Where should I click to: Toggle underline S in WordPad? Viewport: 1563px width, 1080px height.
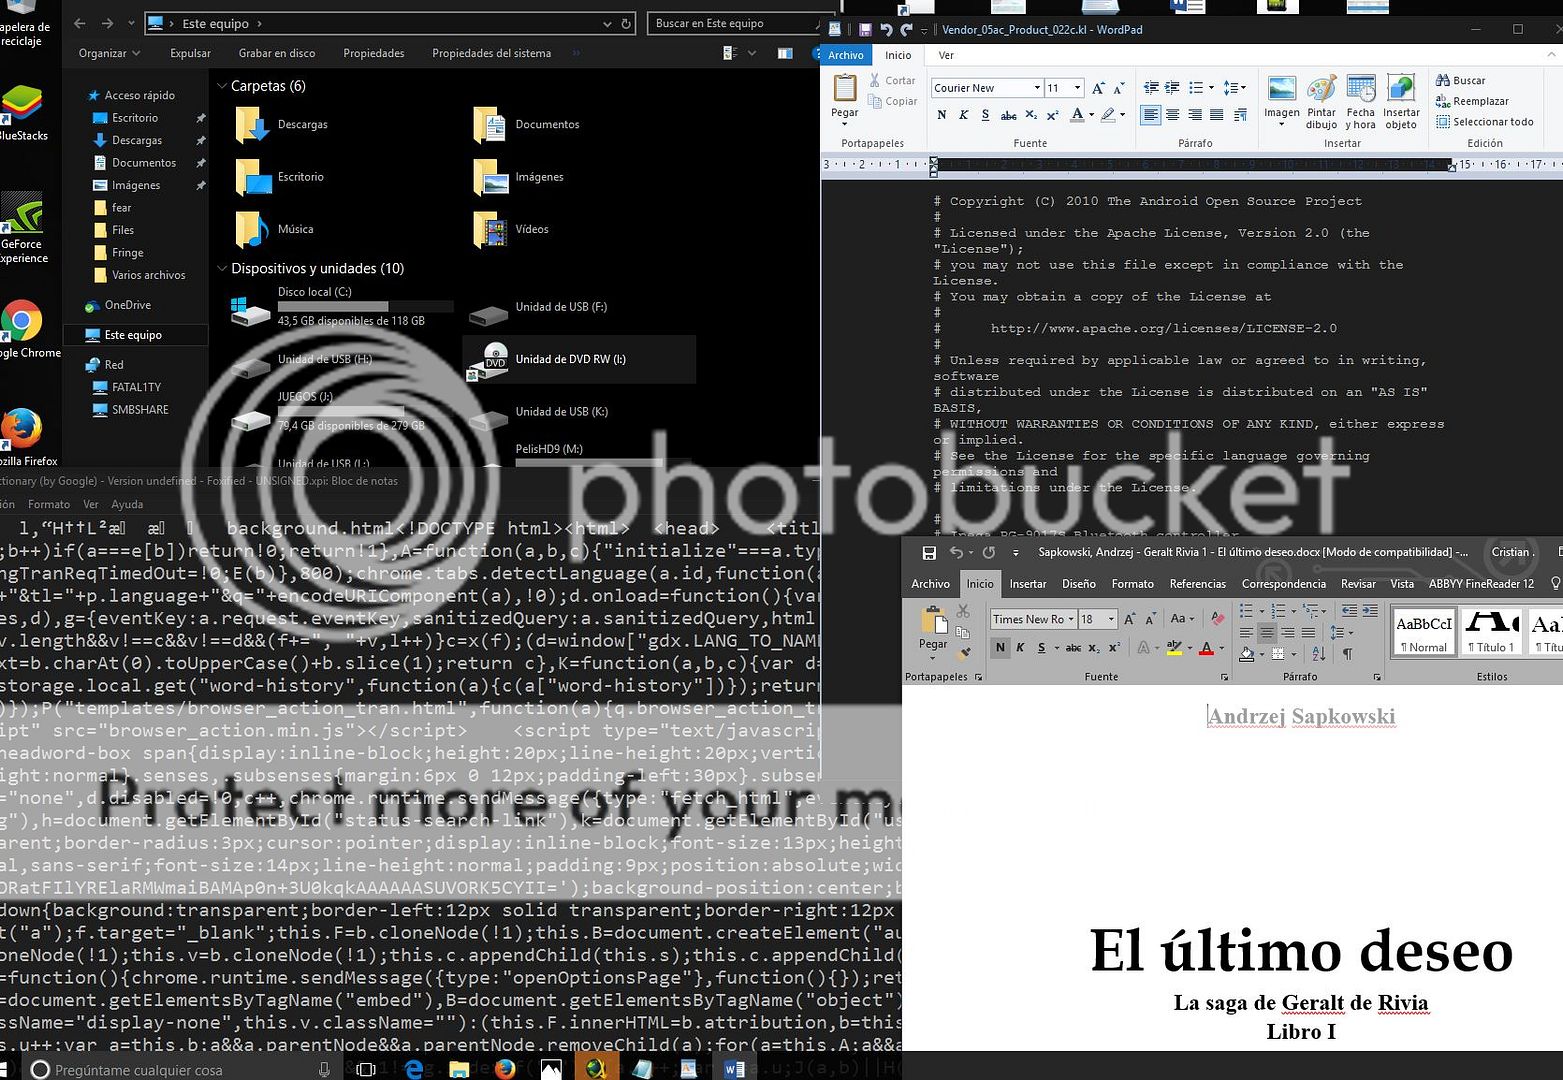(x=986, y=115)
